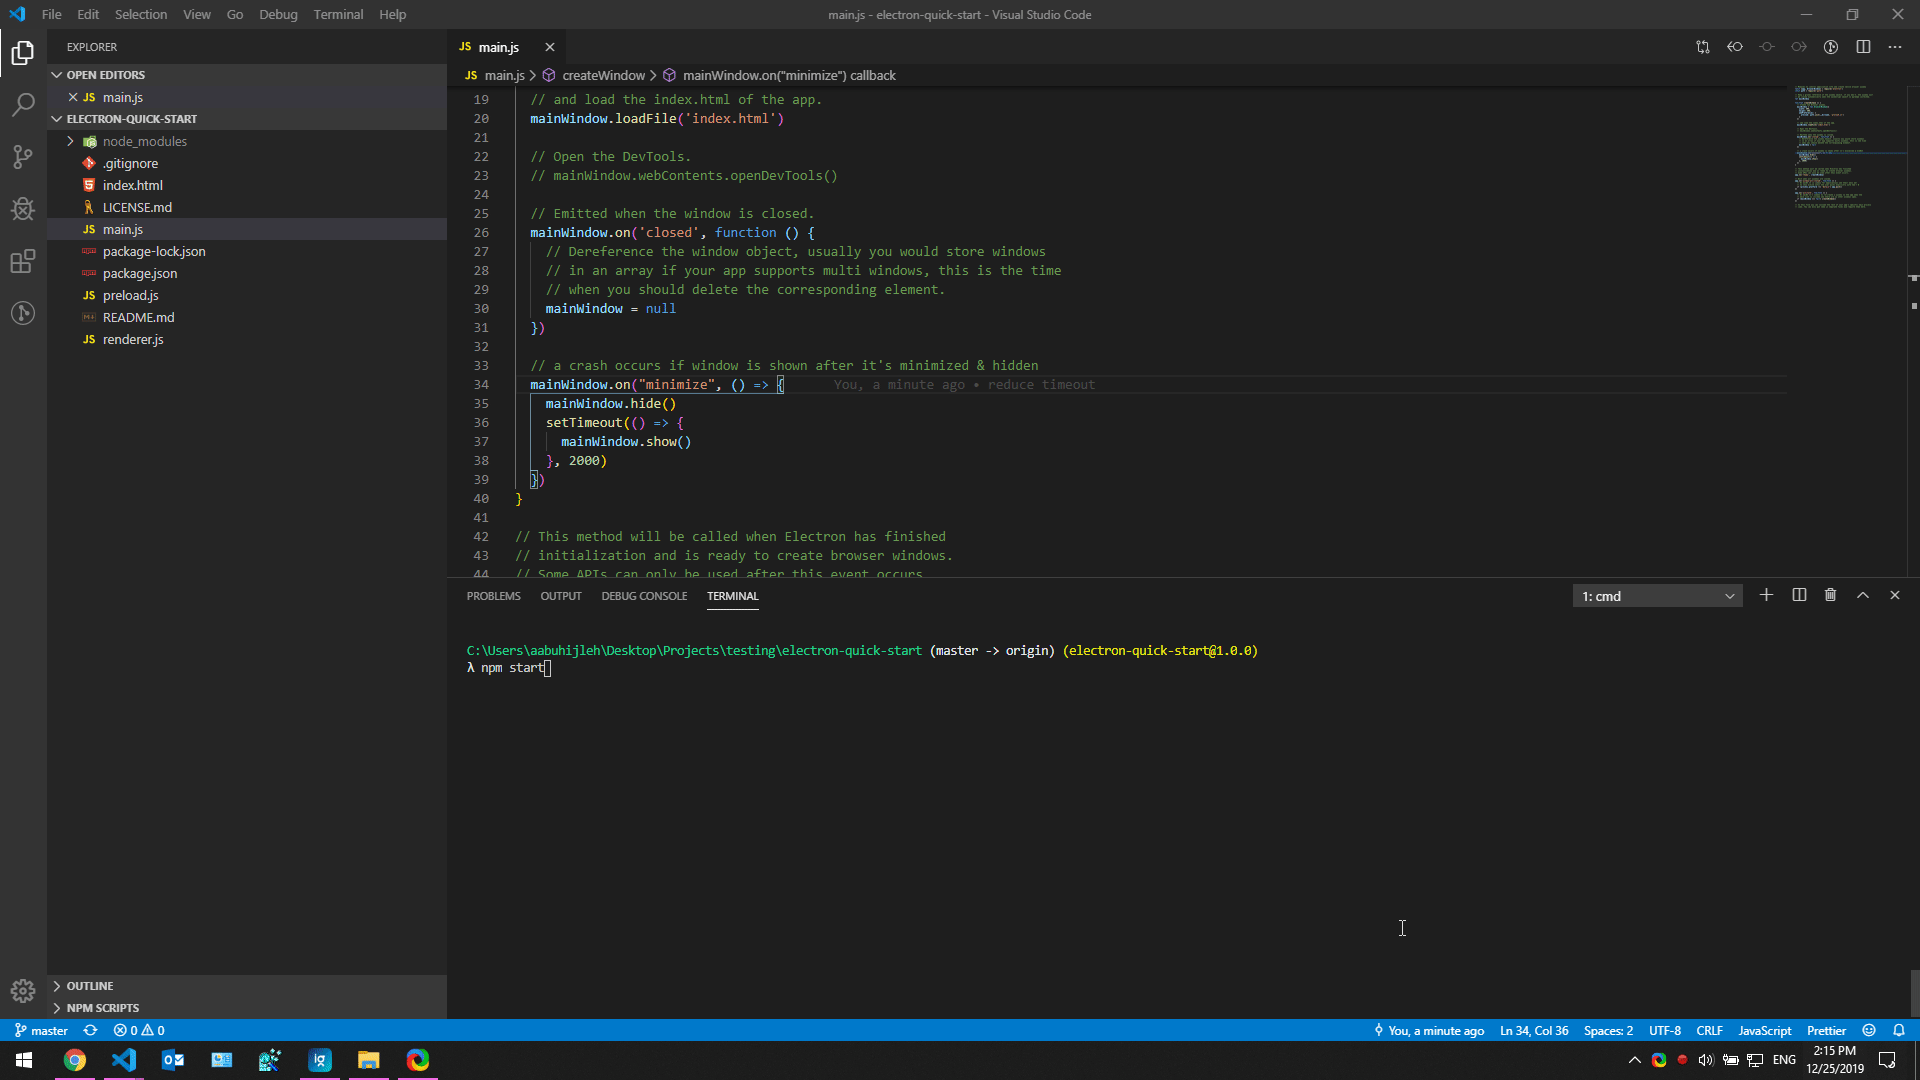Switch to the DEBUG CONSOLE panel tab

(x=644, y=596)
